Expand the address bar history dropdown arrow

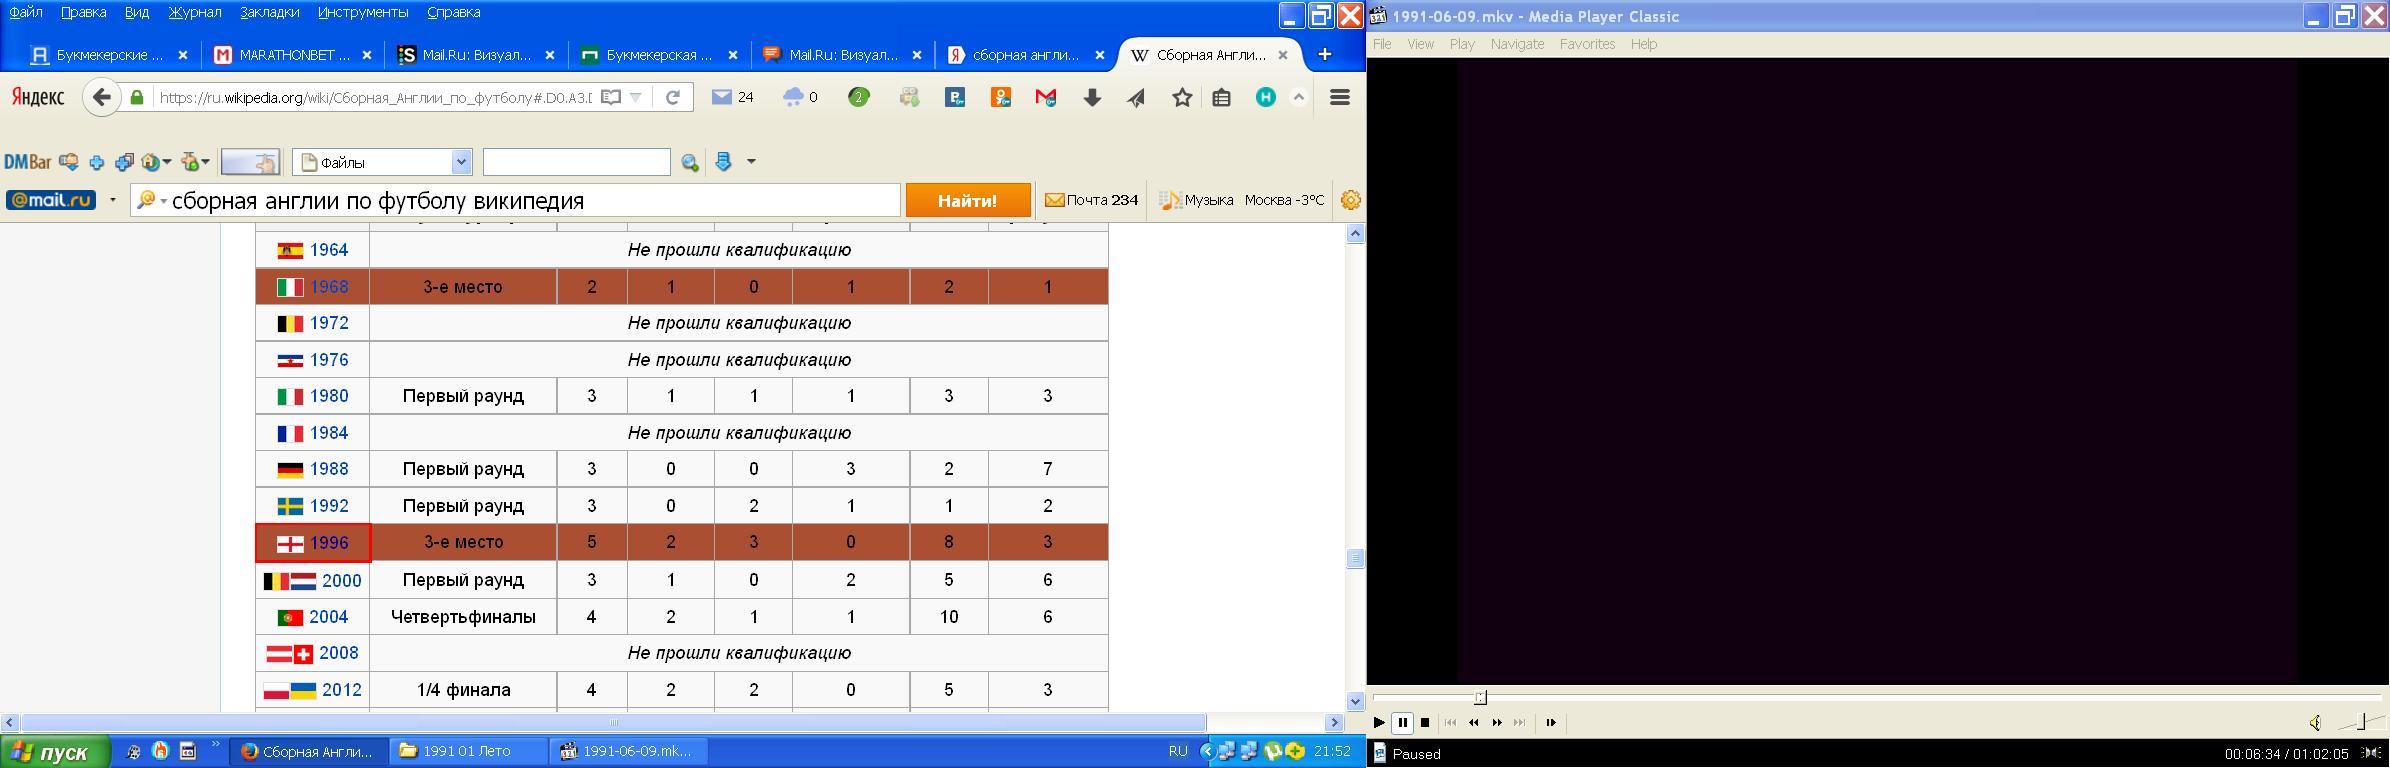click(635, 97)
